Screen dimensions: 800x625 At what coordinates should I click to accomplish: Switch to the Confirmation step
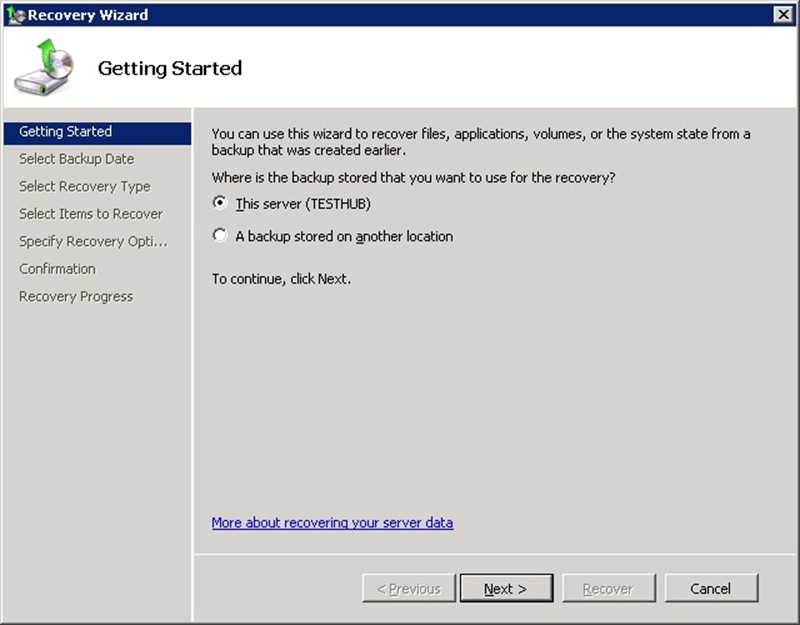click(x=57, y=269)
